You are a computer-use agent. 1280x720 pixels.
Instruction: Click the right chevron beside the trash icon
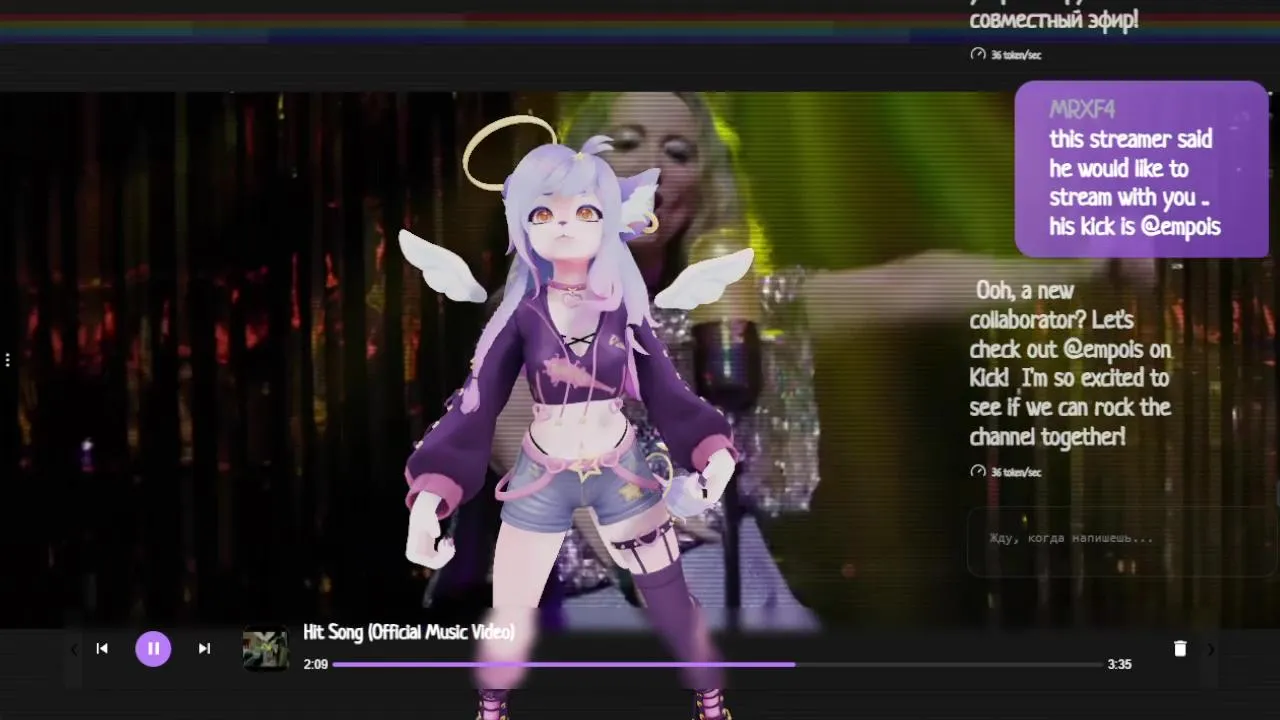click(x=1211, y=650)
